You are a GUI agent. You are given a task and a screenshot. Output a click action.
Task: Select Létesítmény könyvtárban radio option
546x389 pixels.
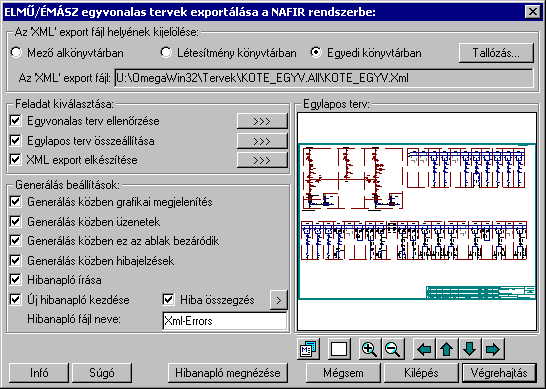point(166,53)
